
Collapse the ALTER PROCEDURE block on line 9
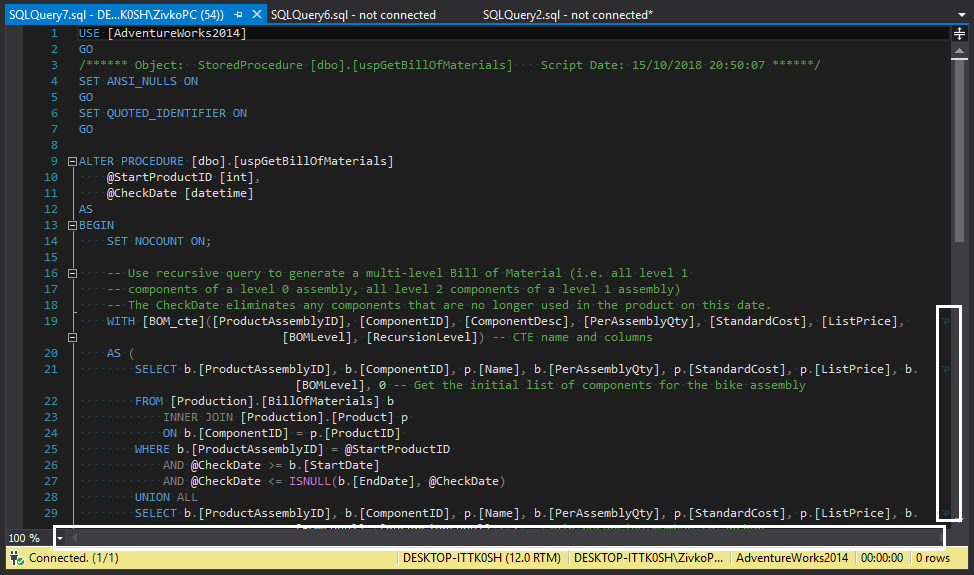click(x=72, y=161)
